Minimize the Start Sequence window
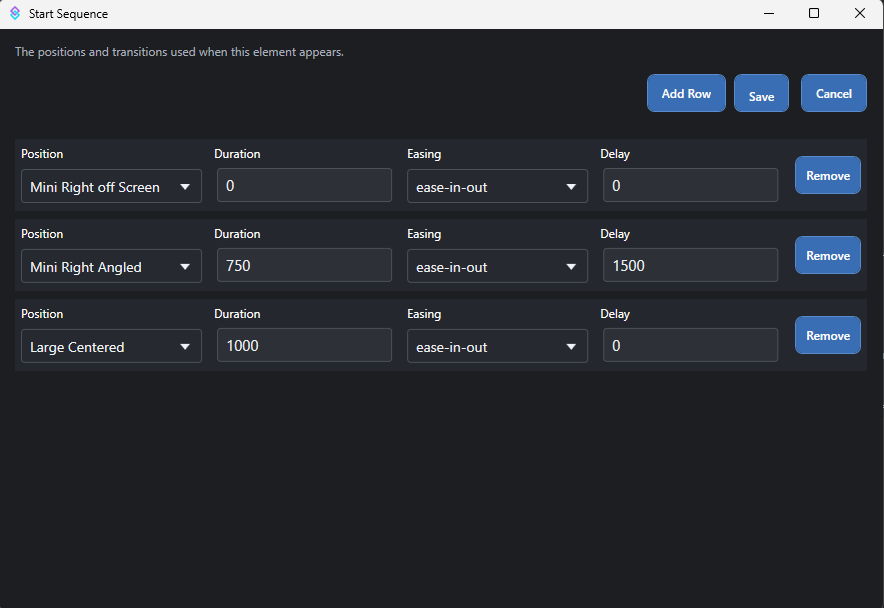Viewport: 884px width, 608px height. coord(769,13)
